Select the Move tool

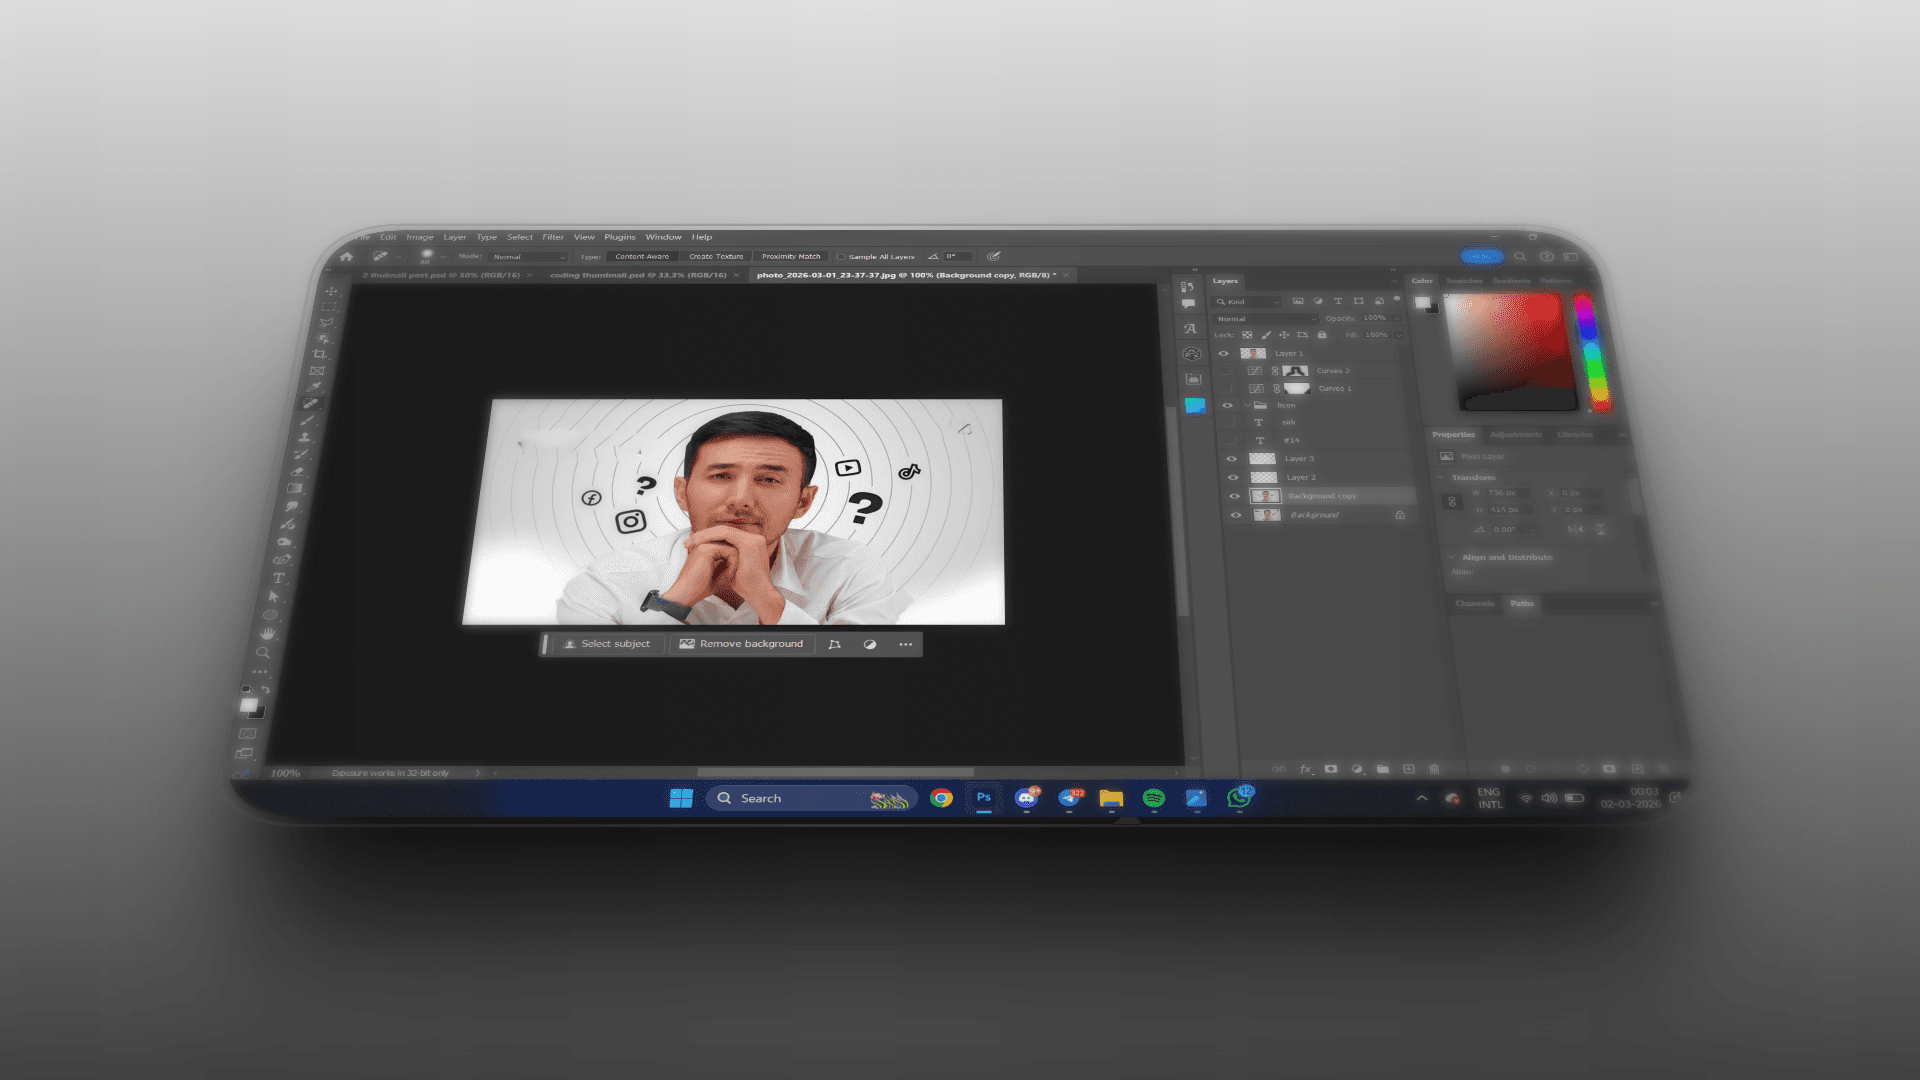pos(331,291)
